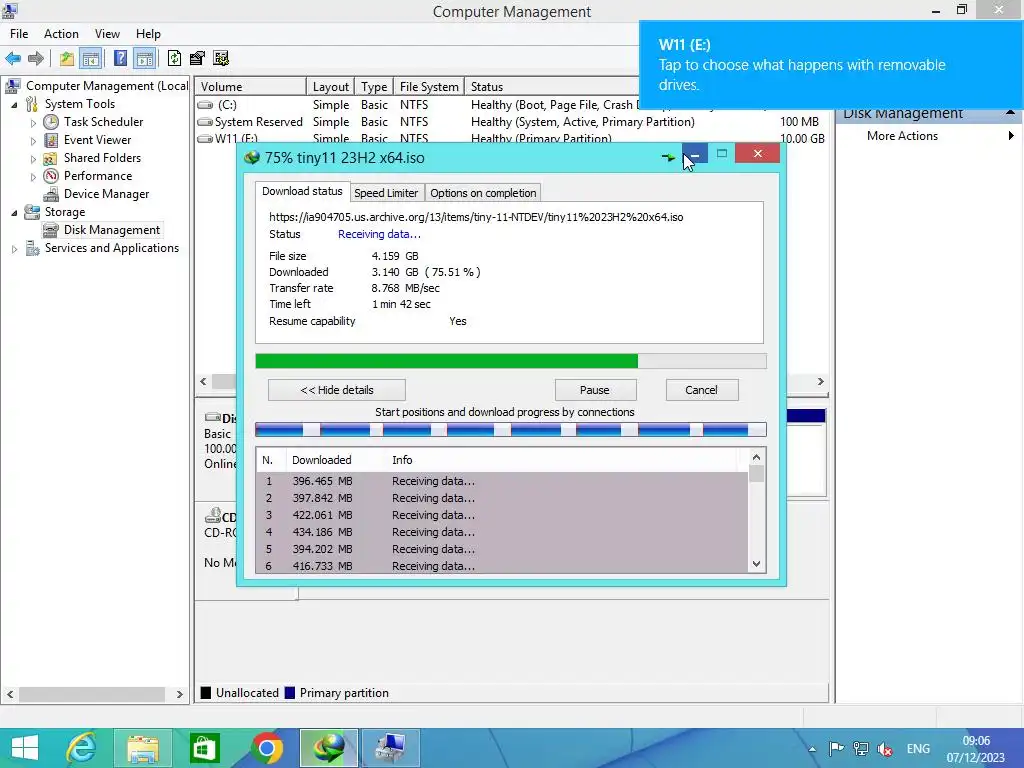Expand More Actions submenu arrow
Image resolution: width=1024 pixels, height=768 pixels.
click(x=1011, y=136)
